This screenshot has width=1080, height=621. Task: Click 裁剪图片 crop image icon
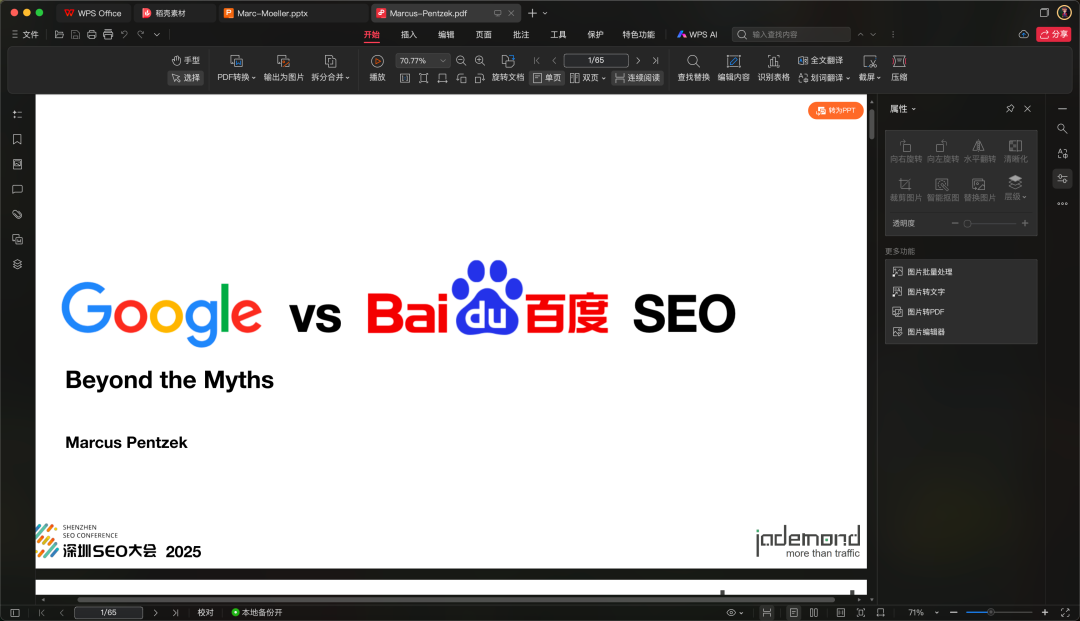905,189
